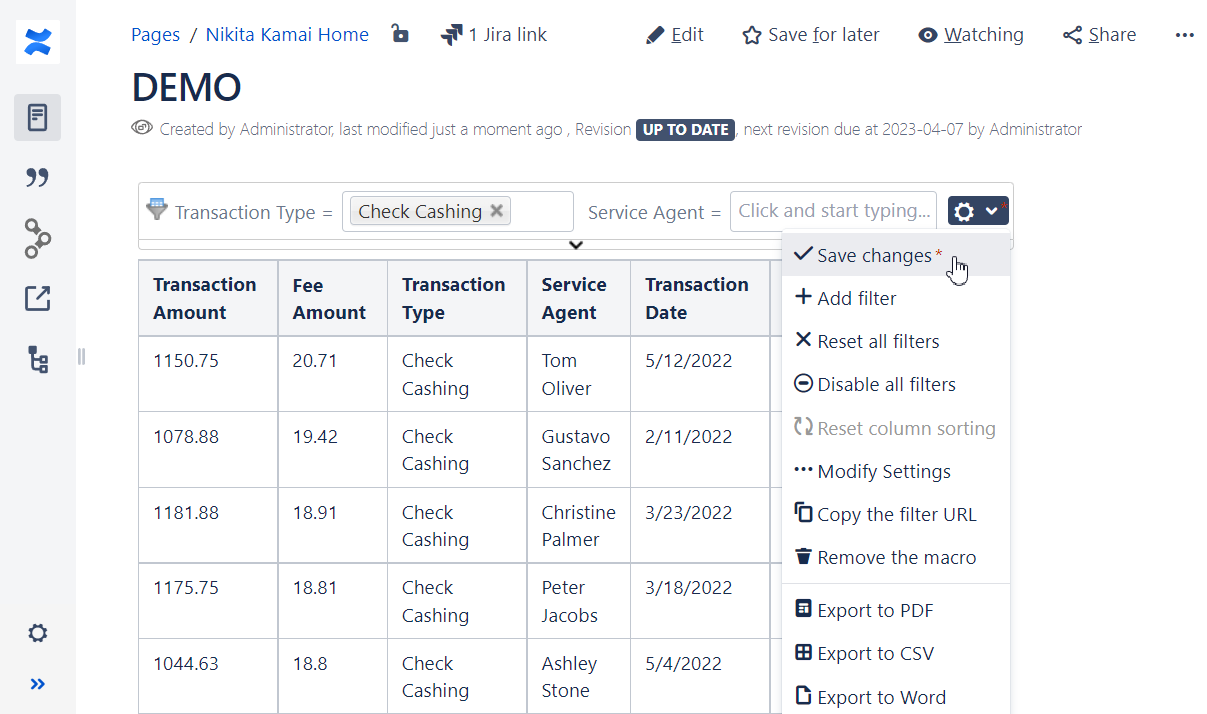Open the Nikita Kamai Home breadcrumb link
The image size is (1207, 714).
click(287, 34)
